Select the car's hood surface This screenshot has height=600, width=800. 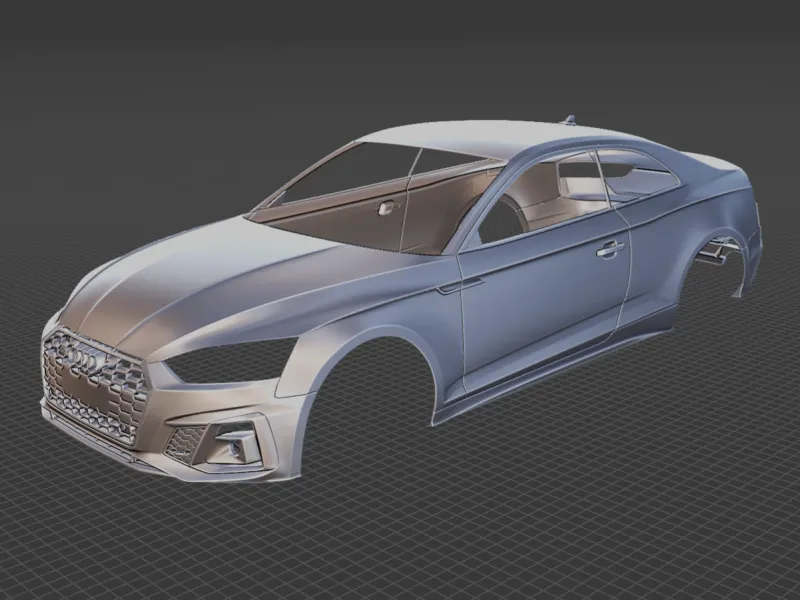pos(204,286)
